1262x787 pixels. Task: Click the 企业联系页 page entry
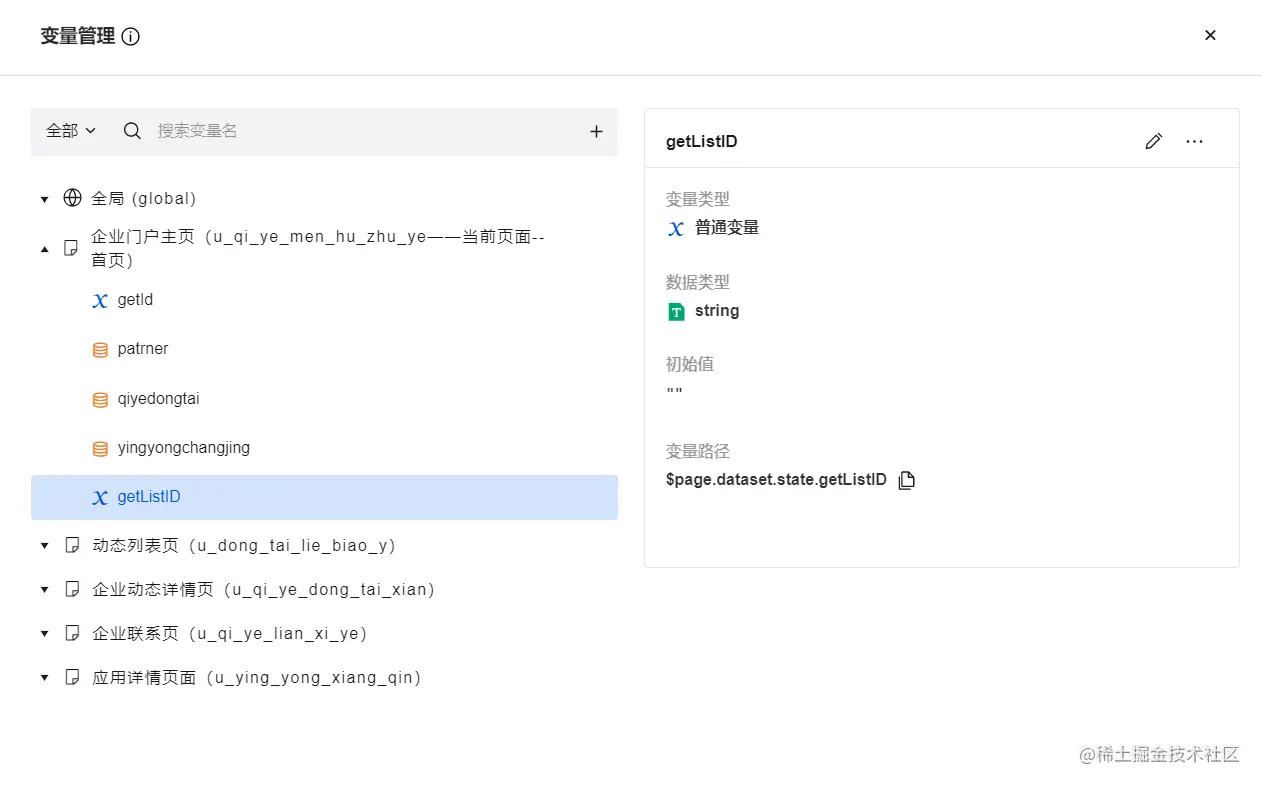tap(230, 634)
